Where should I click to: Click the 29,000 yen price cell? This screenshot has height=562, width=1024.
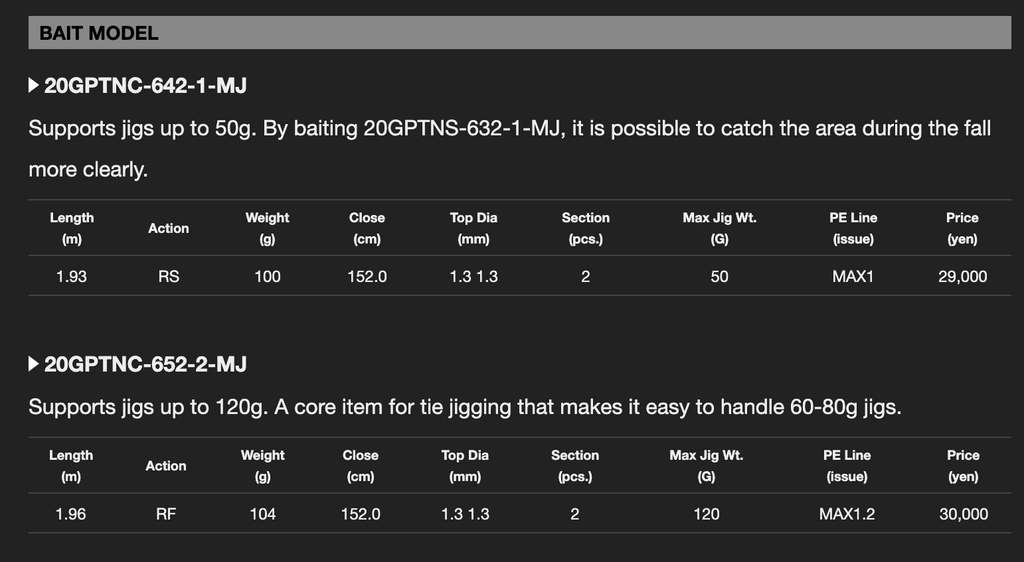(962, 277)
